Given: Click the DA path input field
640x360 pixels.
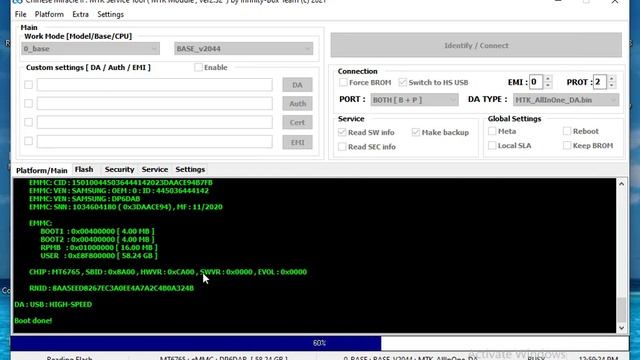Looking at the screenshot, I should click(155, 84).
